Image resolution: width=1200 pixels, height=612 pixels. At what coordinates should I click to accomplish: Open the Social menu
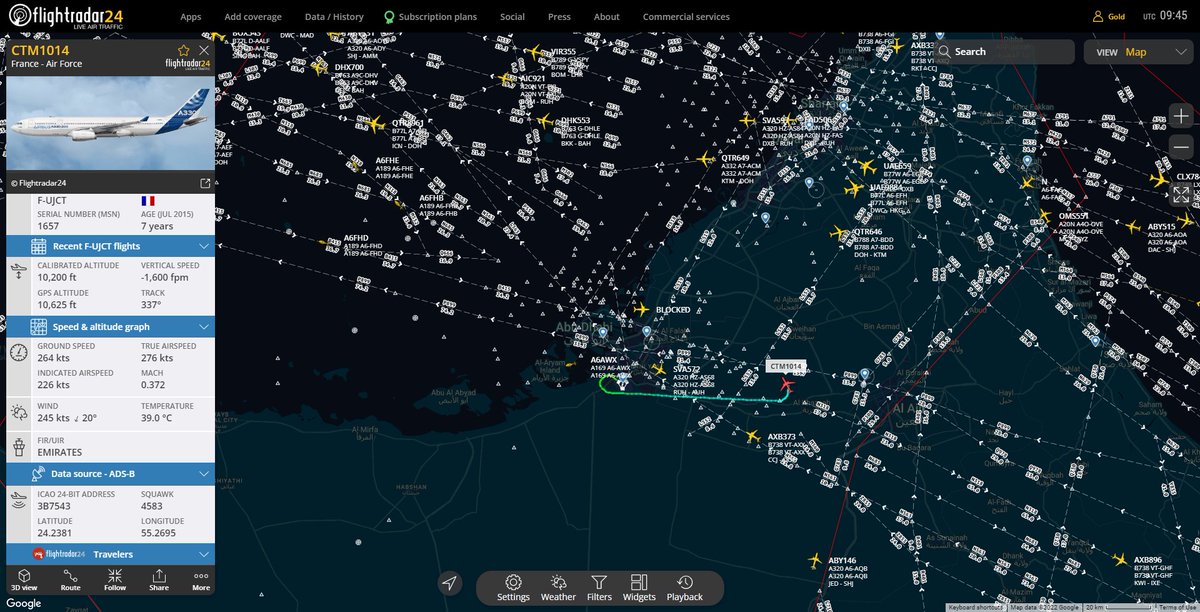(512, 17)
